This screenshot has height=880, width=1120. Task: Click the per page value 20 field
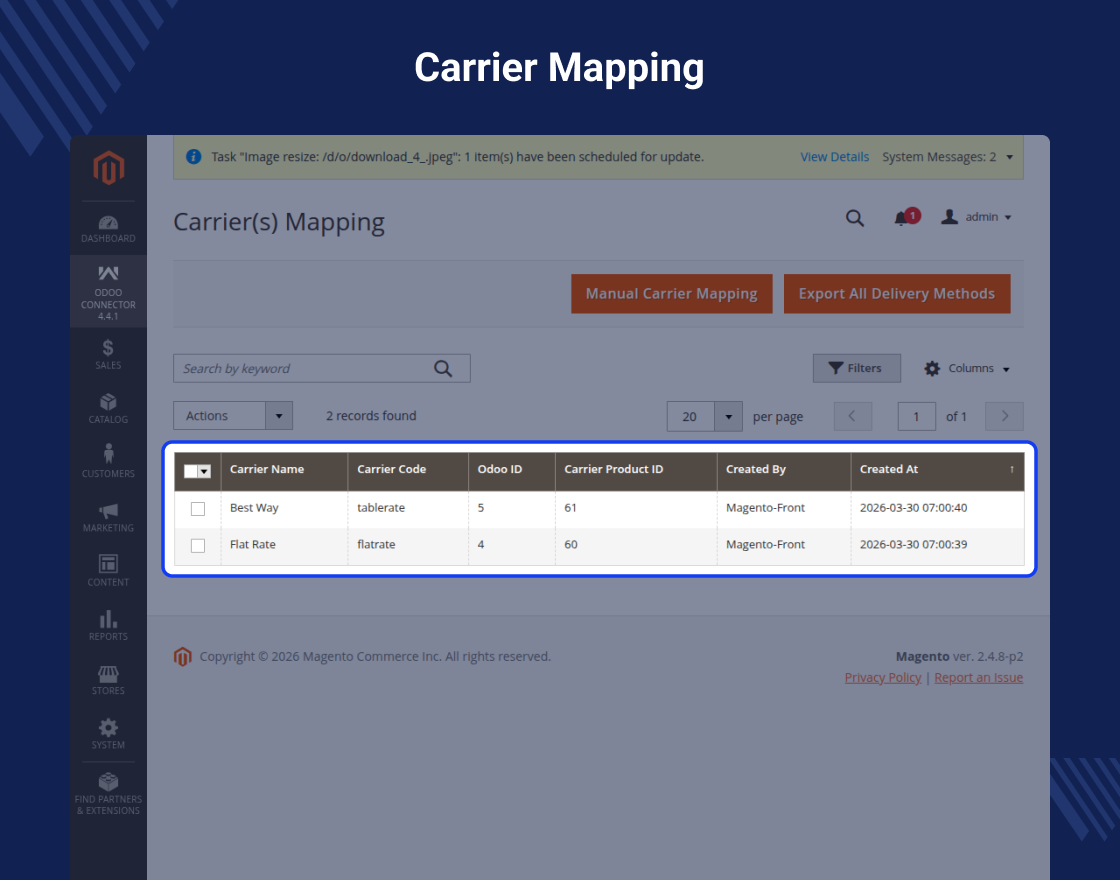[x=690, y=416]
